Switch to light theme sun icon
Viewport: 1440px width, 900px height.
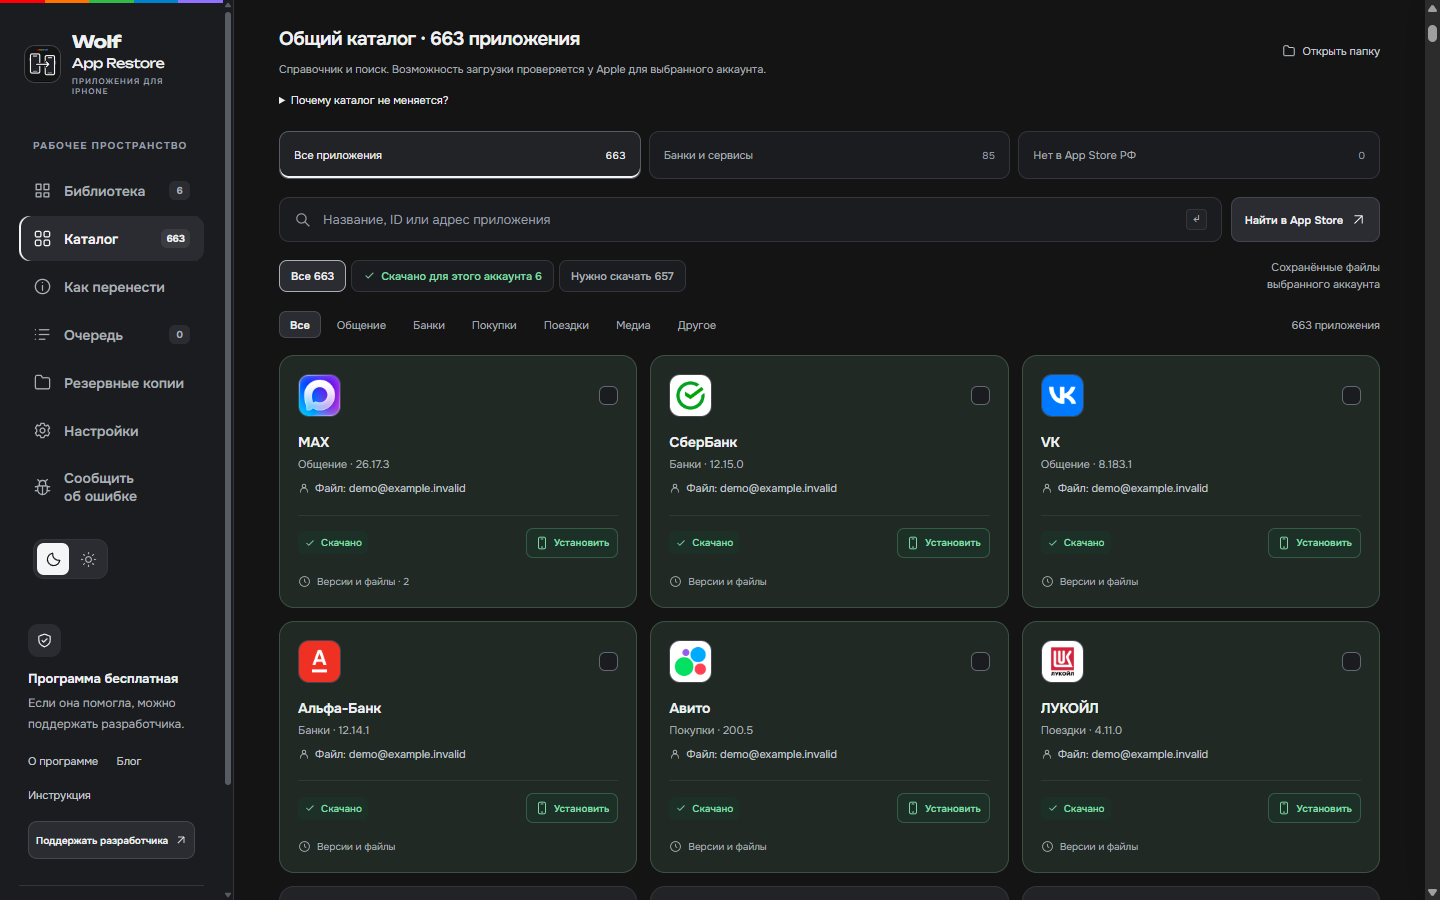pos(88,559)
